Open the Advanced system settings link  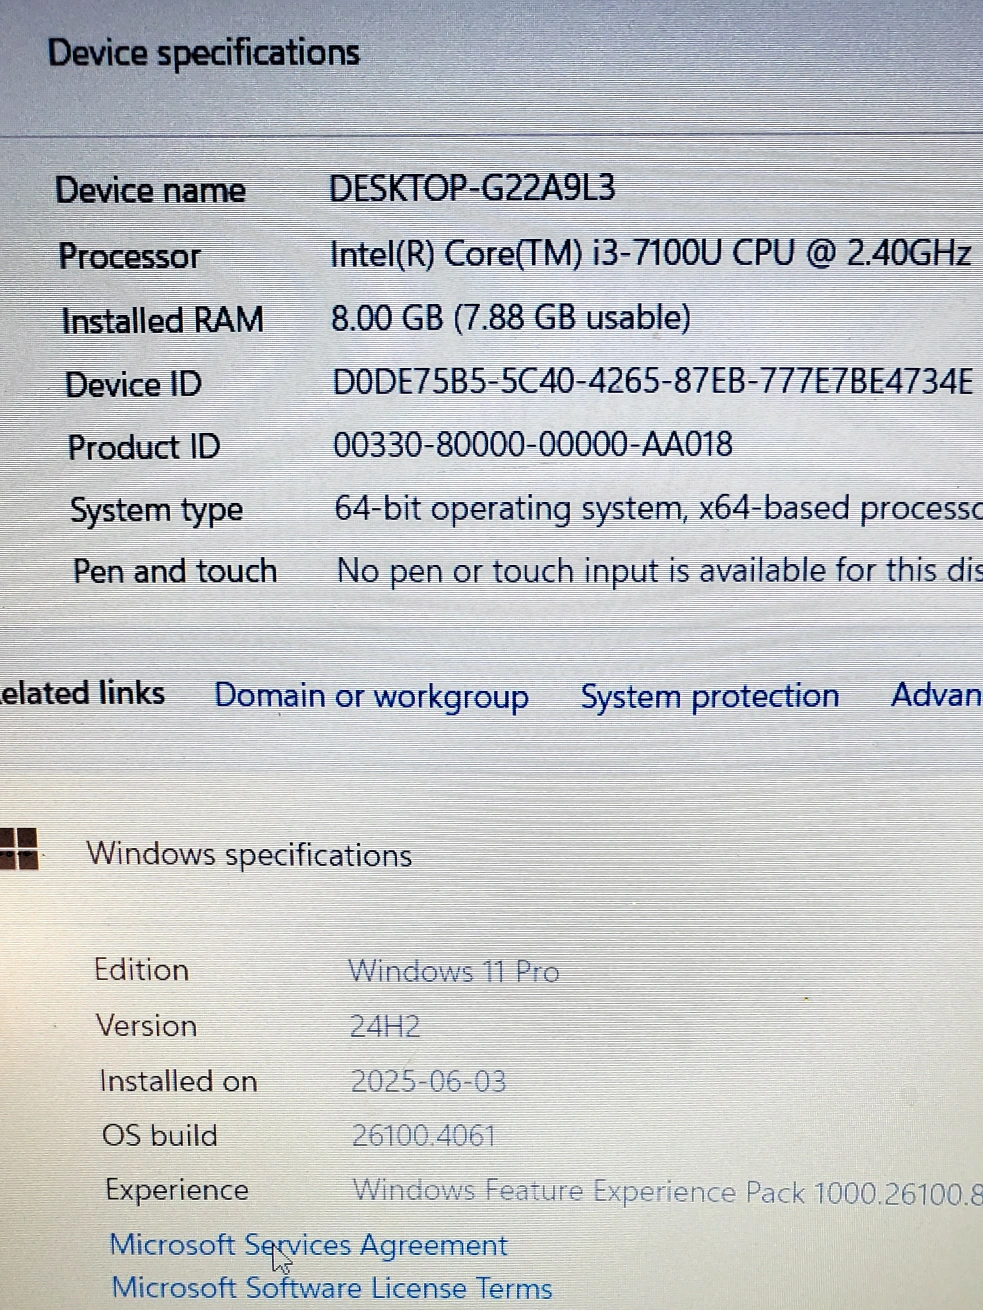tap(936, 694)
